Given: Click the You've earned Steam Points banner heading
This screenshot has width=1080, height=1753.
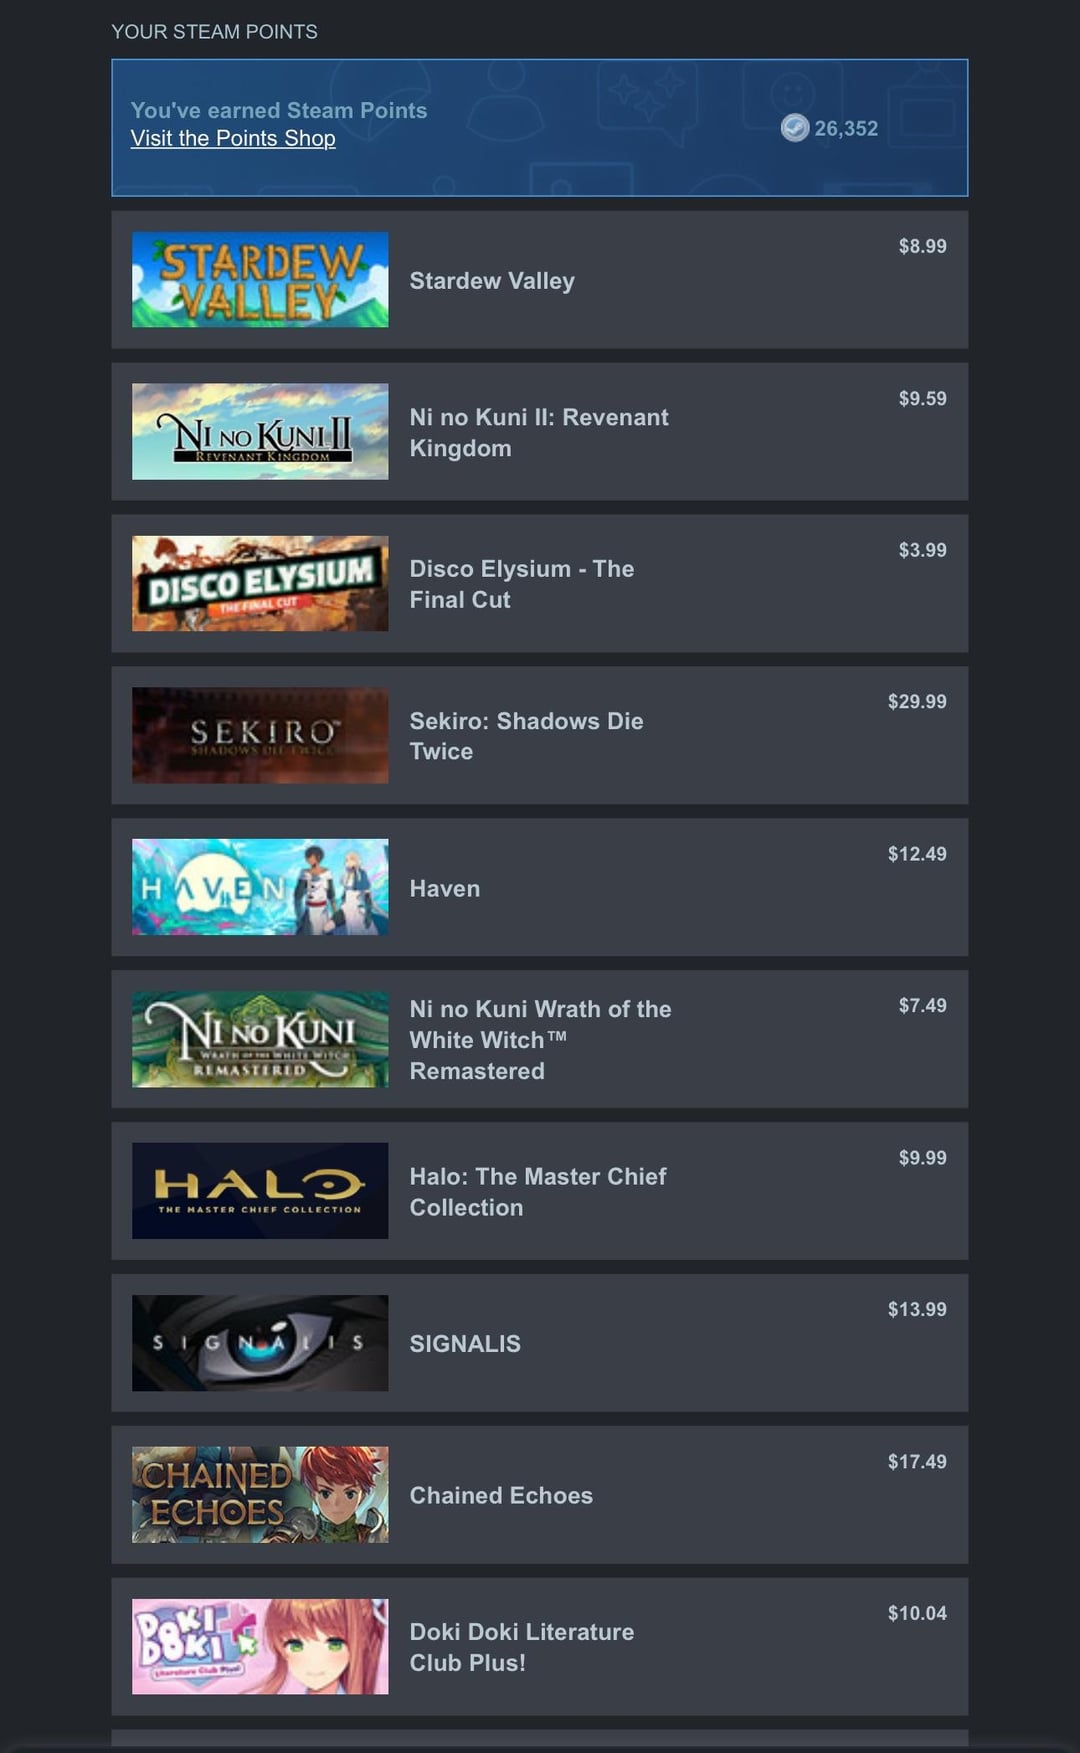Looking at the screenshot, I should [279, 110].
